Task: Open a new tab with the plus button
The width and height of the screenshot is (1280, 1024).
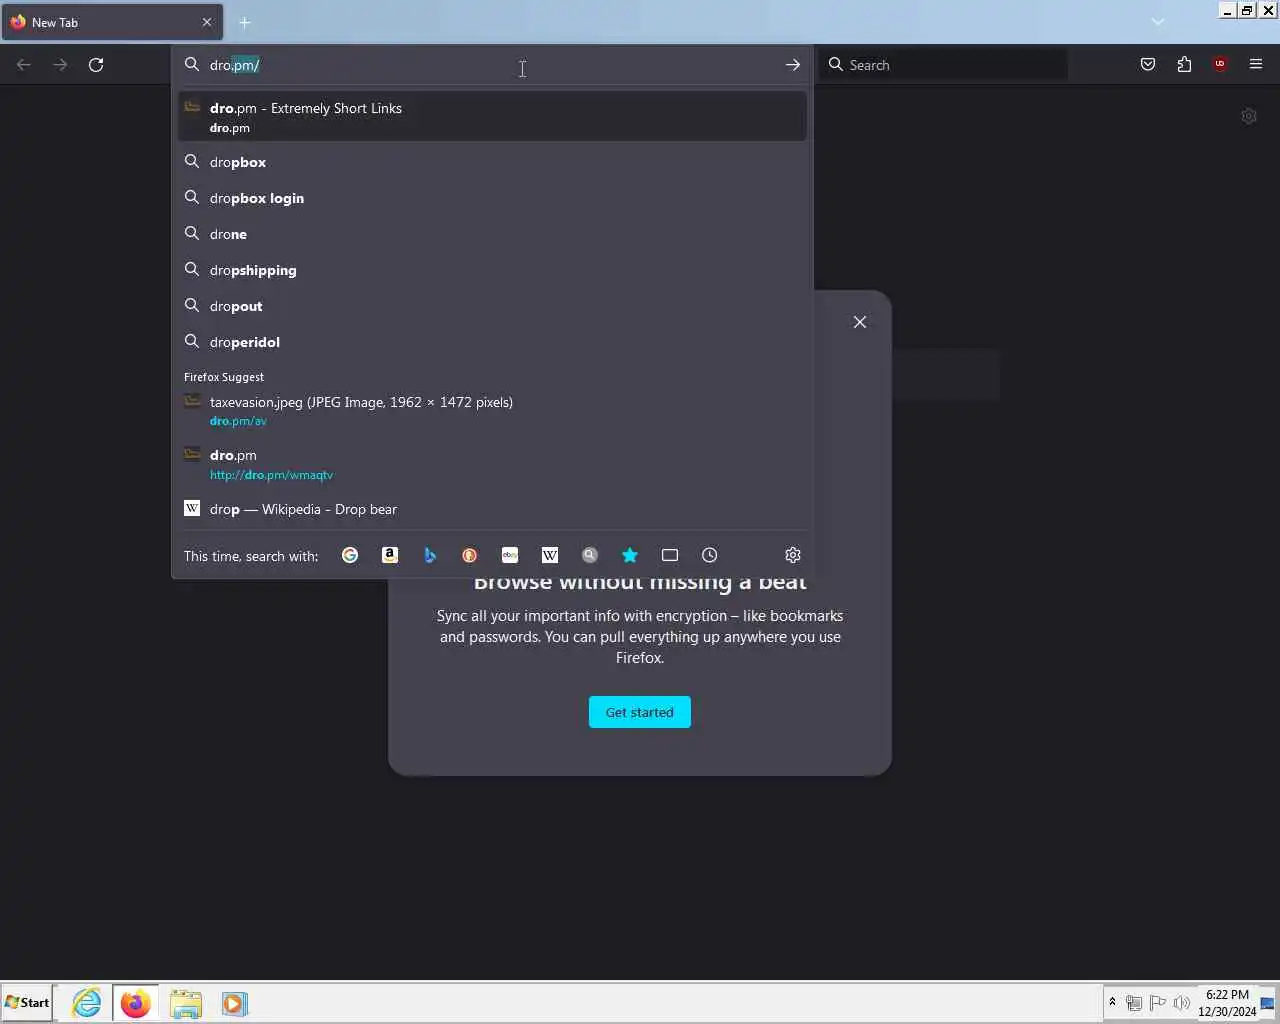Action: (x=245, y=22)
